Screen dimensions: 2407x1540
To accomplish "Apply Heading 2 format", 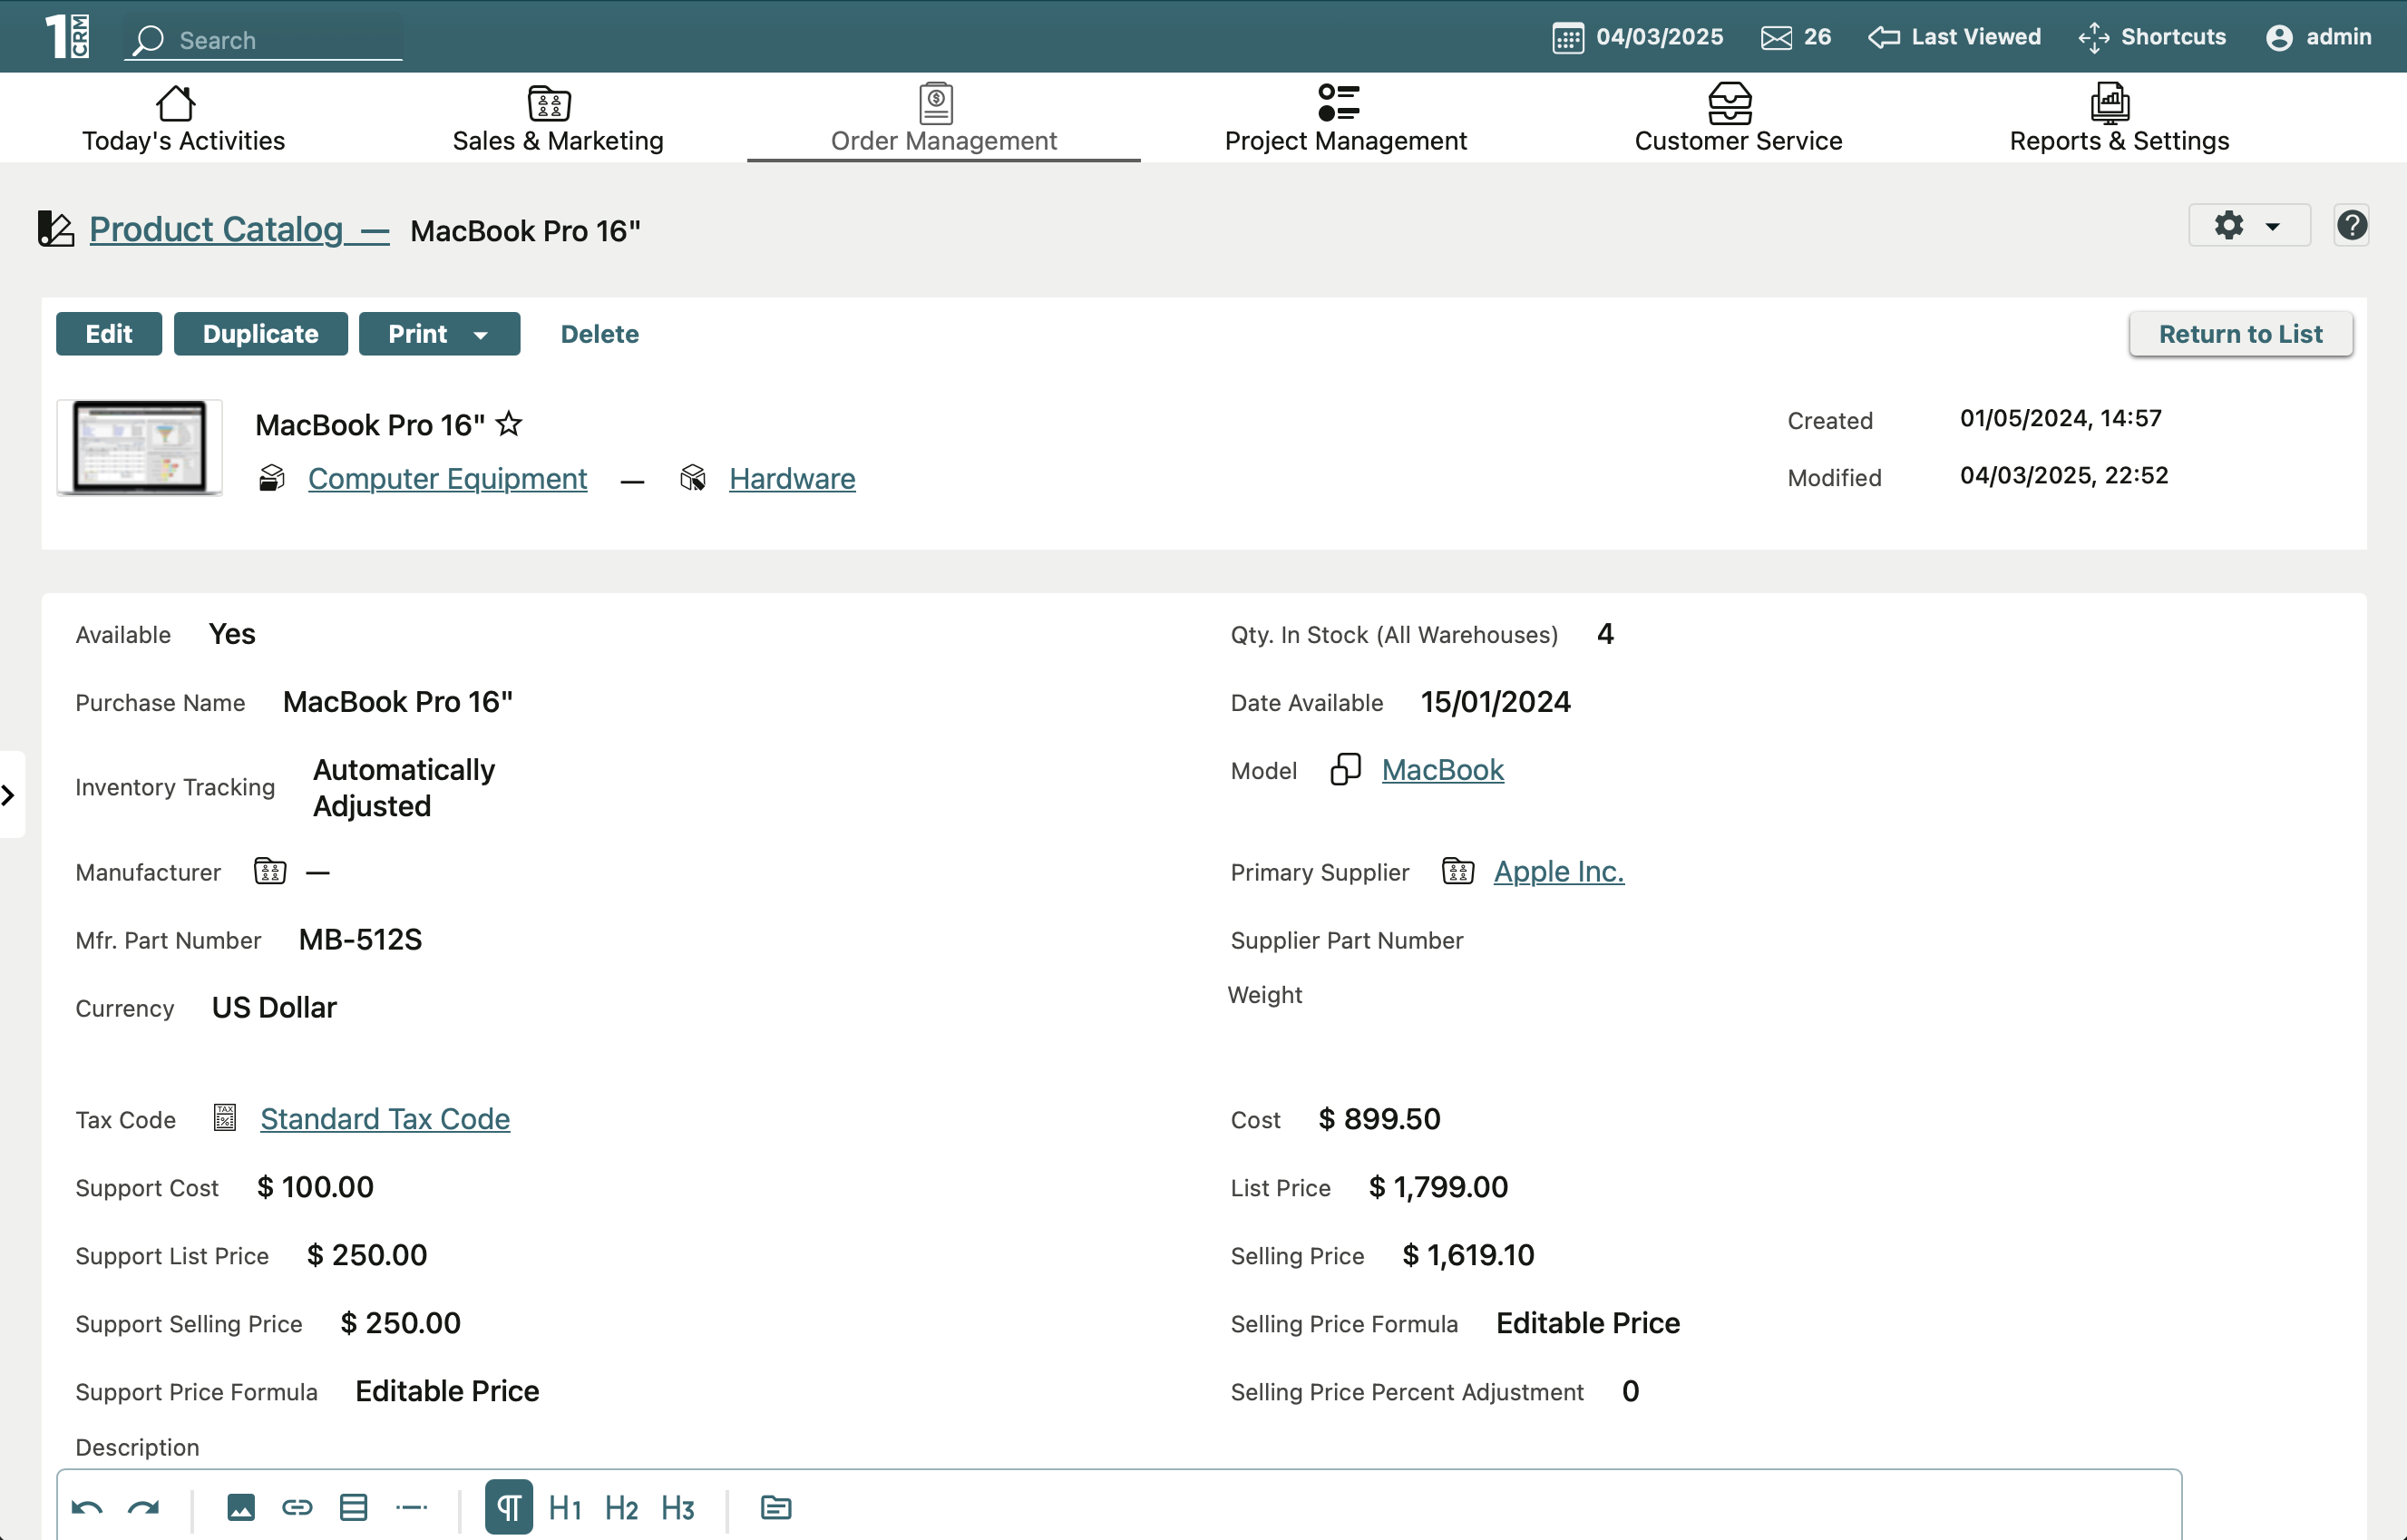I will click(x=621, y=1507).
